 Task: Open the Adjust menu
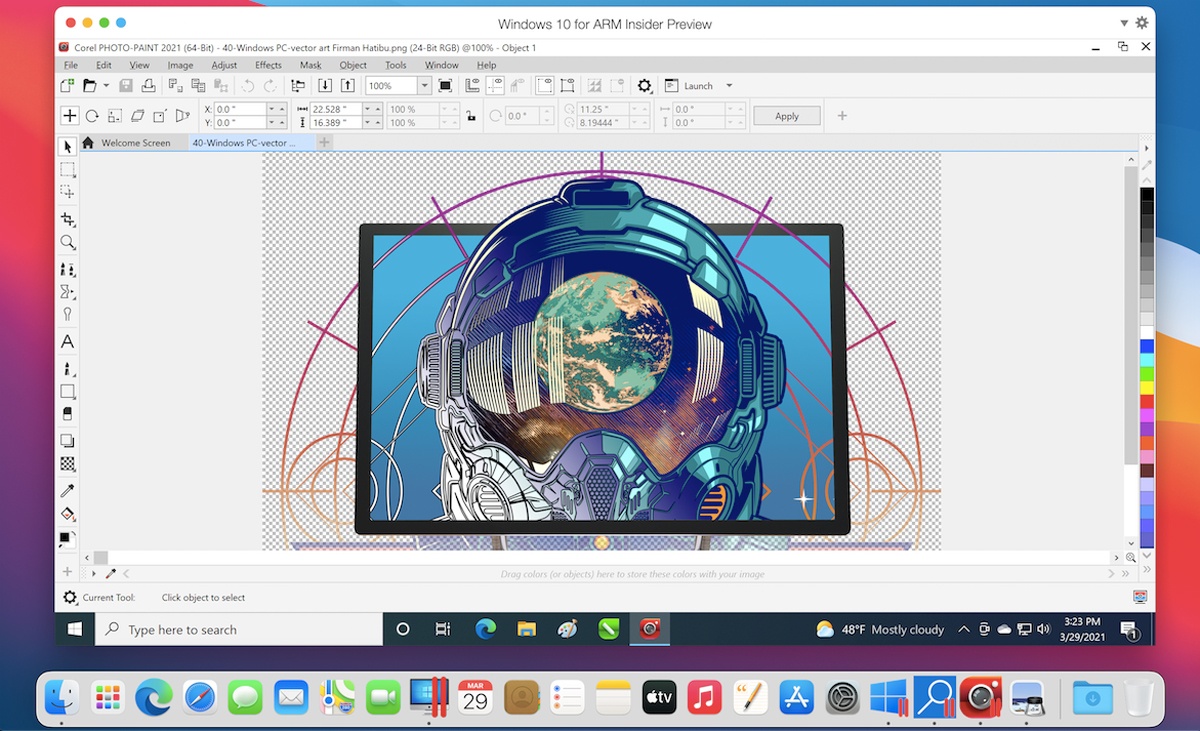[x=224, y=65]
